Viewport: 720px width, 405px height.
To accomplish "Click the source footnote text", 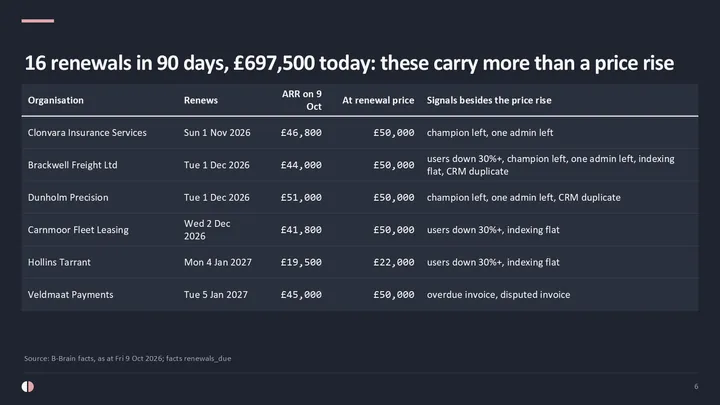I will (x=128, y=358).
